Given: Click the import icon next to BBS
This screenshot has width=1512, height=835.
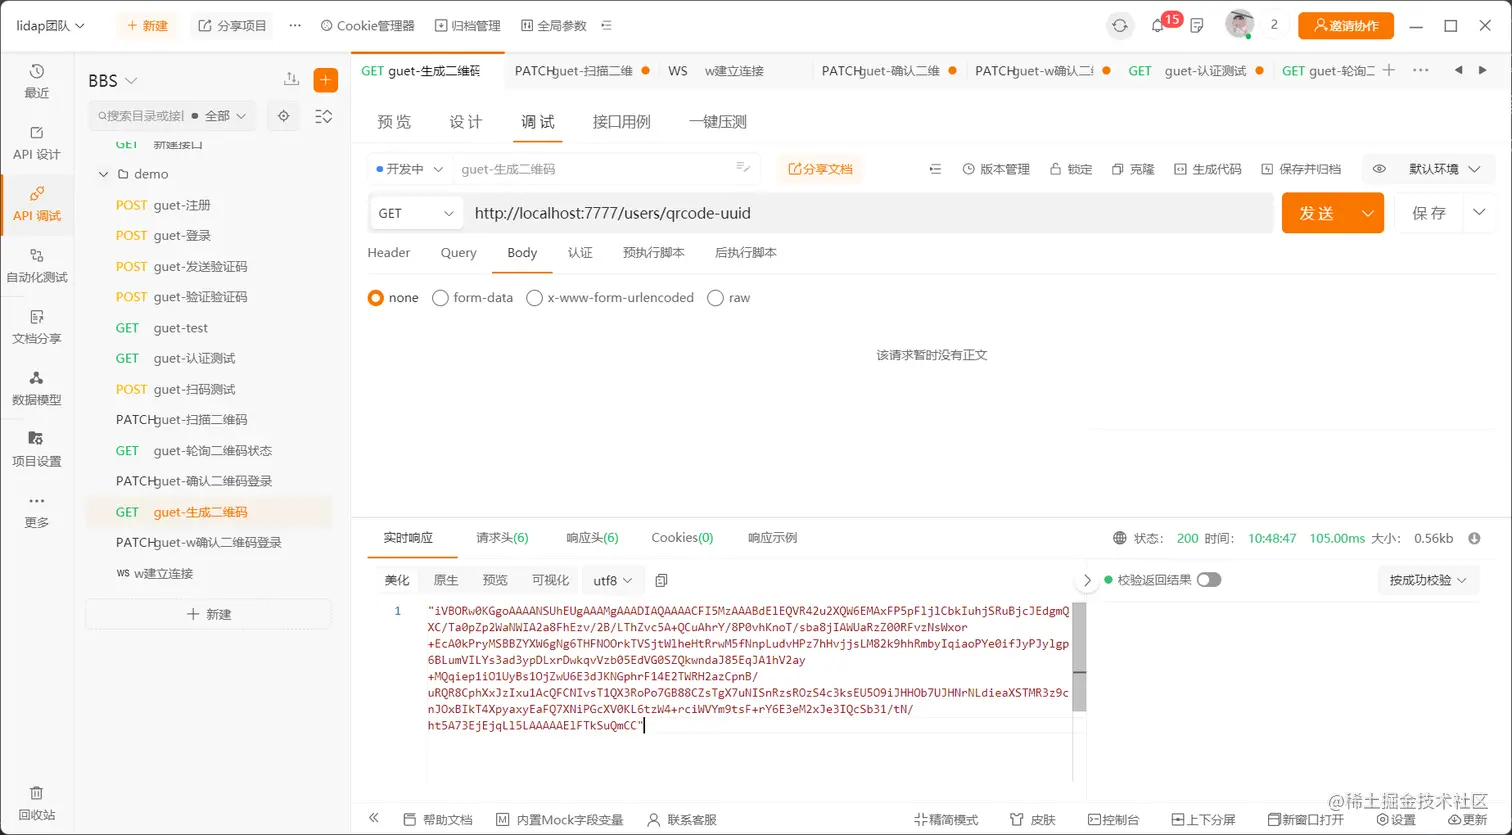Looking at the screenshot, I should click(x=292, y=80).
